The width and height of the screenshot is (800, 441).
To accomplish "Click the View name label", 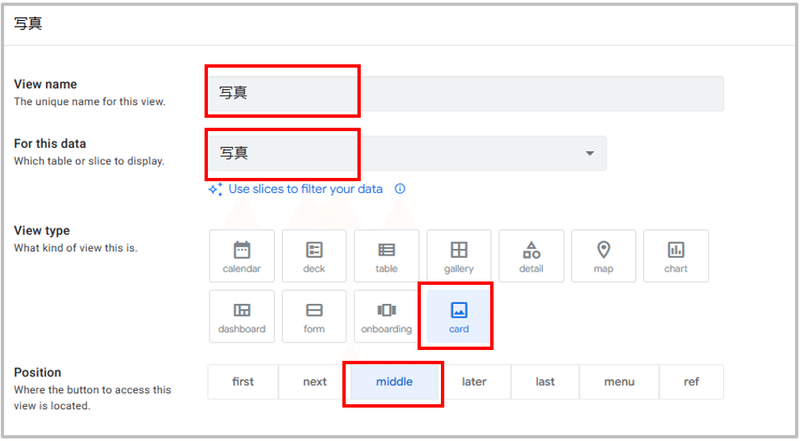I will (x=45, y=84).
